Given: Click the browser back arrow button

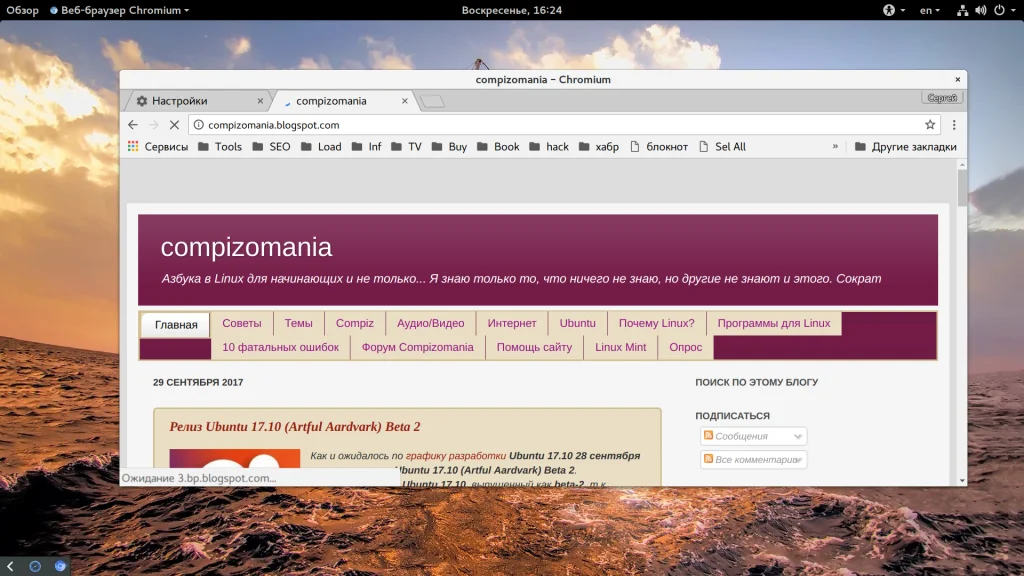Looking at the screenshot, I should [133, 125].
